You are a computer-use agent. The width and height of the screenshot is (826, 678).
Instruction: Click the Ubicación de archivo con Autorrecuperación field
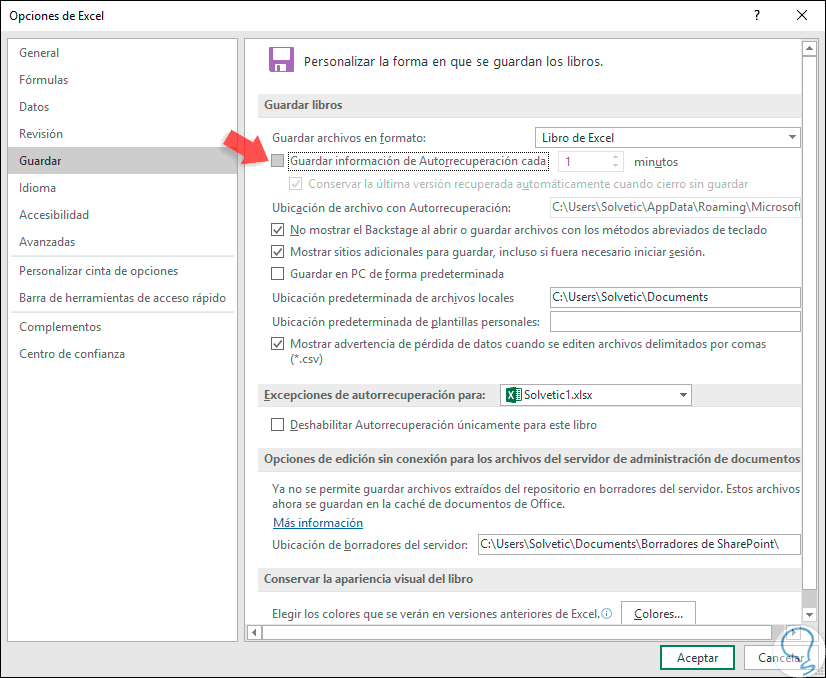point(675,207)
